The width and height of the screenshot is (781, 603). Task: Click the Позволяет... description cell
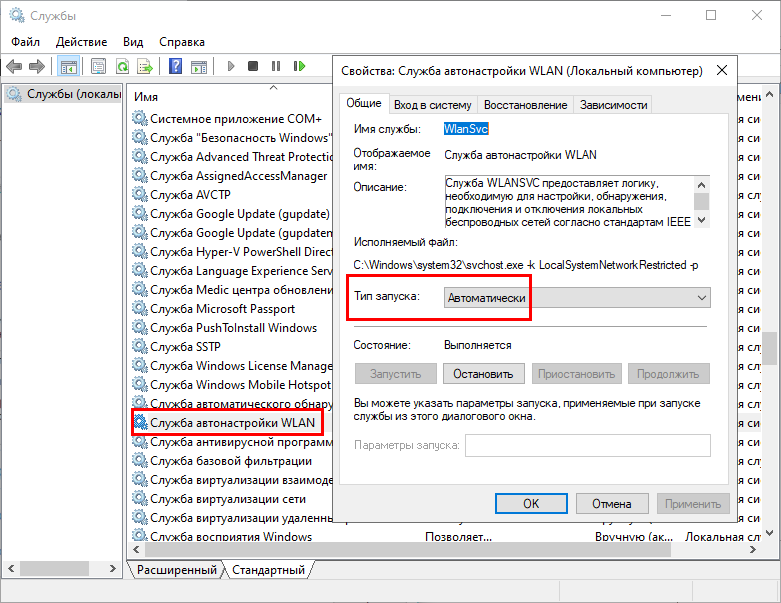click(458, 537)
